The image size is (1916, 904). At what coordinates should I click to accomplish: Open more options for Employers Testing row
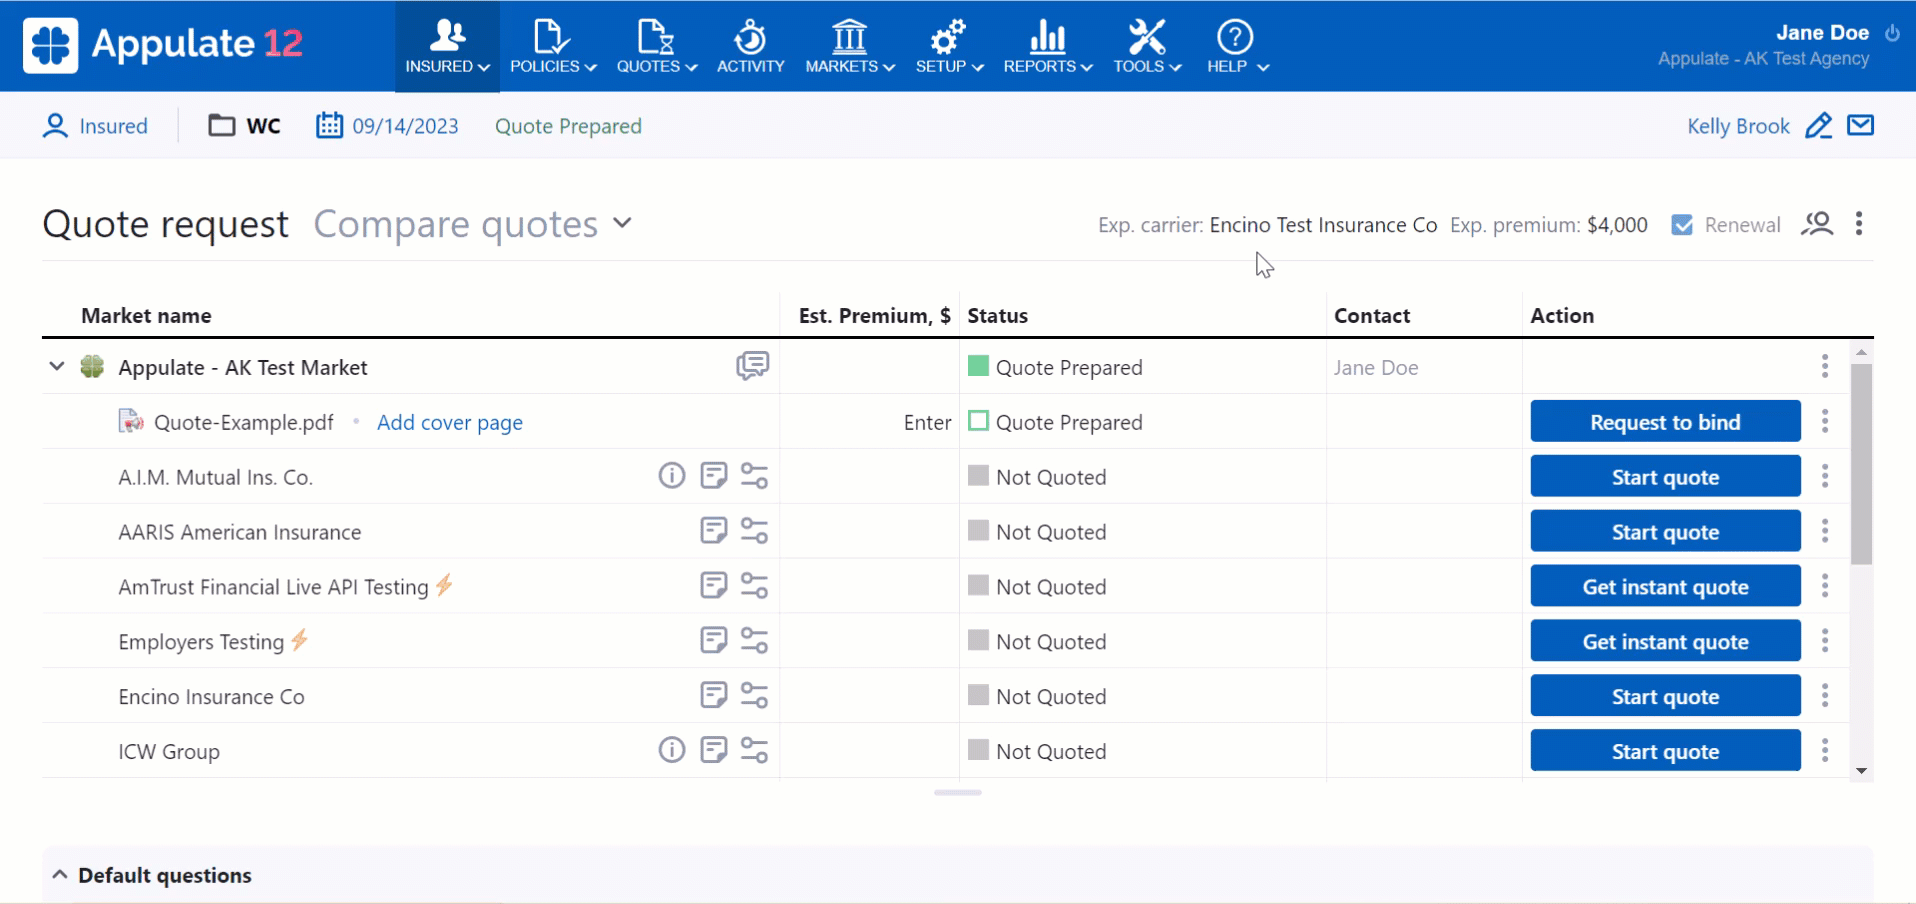click(x=1825, y=641)
